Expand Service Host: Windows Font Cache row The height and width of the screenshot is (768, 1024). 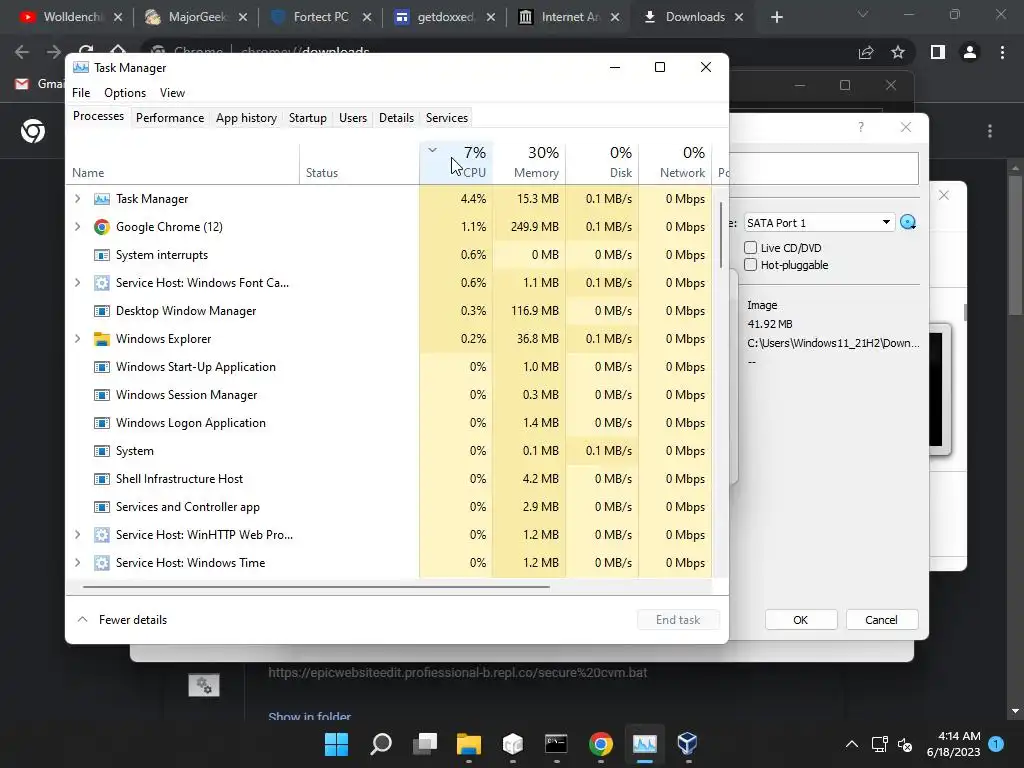[78, 283]
